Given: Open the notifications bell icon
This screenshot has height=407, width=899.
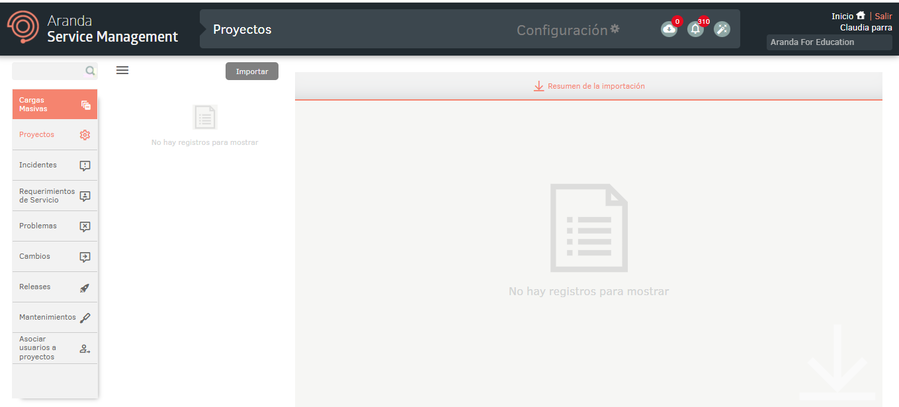Looking at the screenshot, I should click(x=695, y=30).
